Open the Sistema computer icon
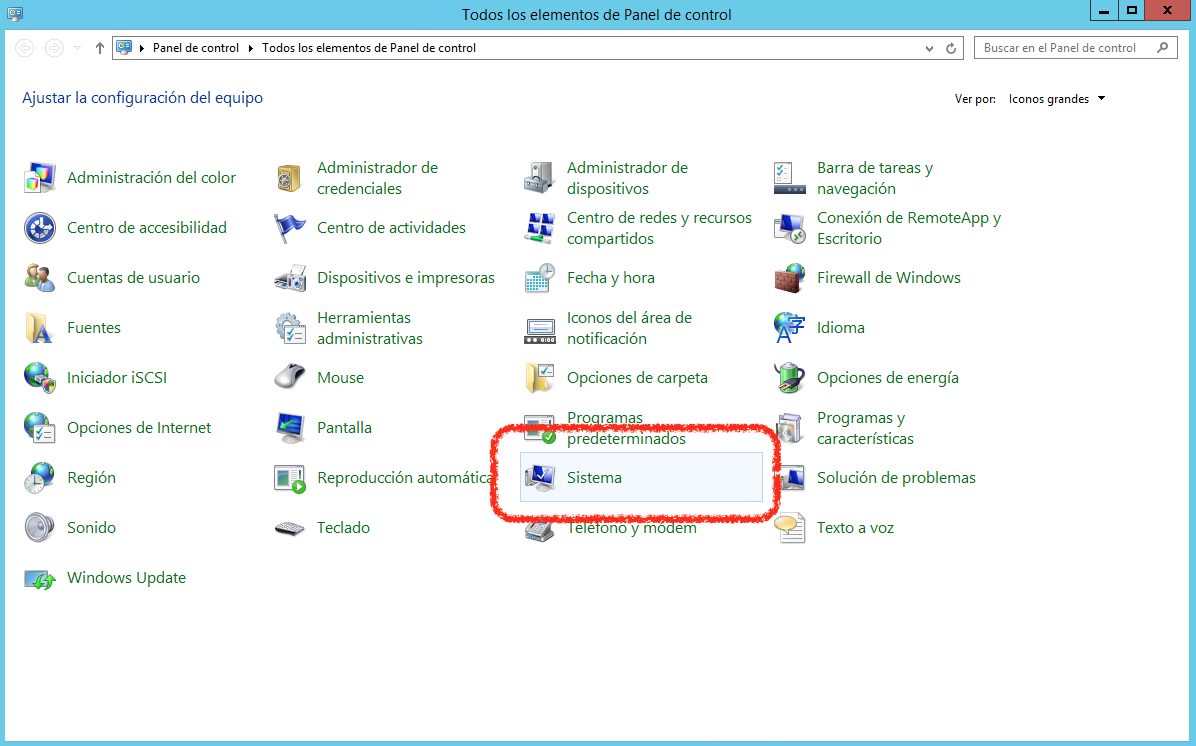Image resolution: width=1196 pixels, height=746 pixels. click(x=539, y=478)
